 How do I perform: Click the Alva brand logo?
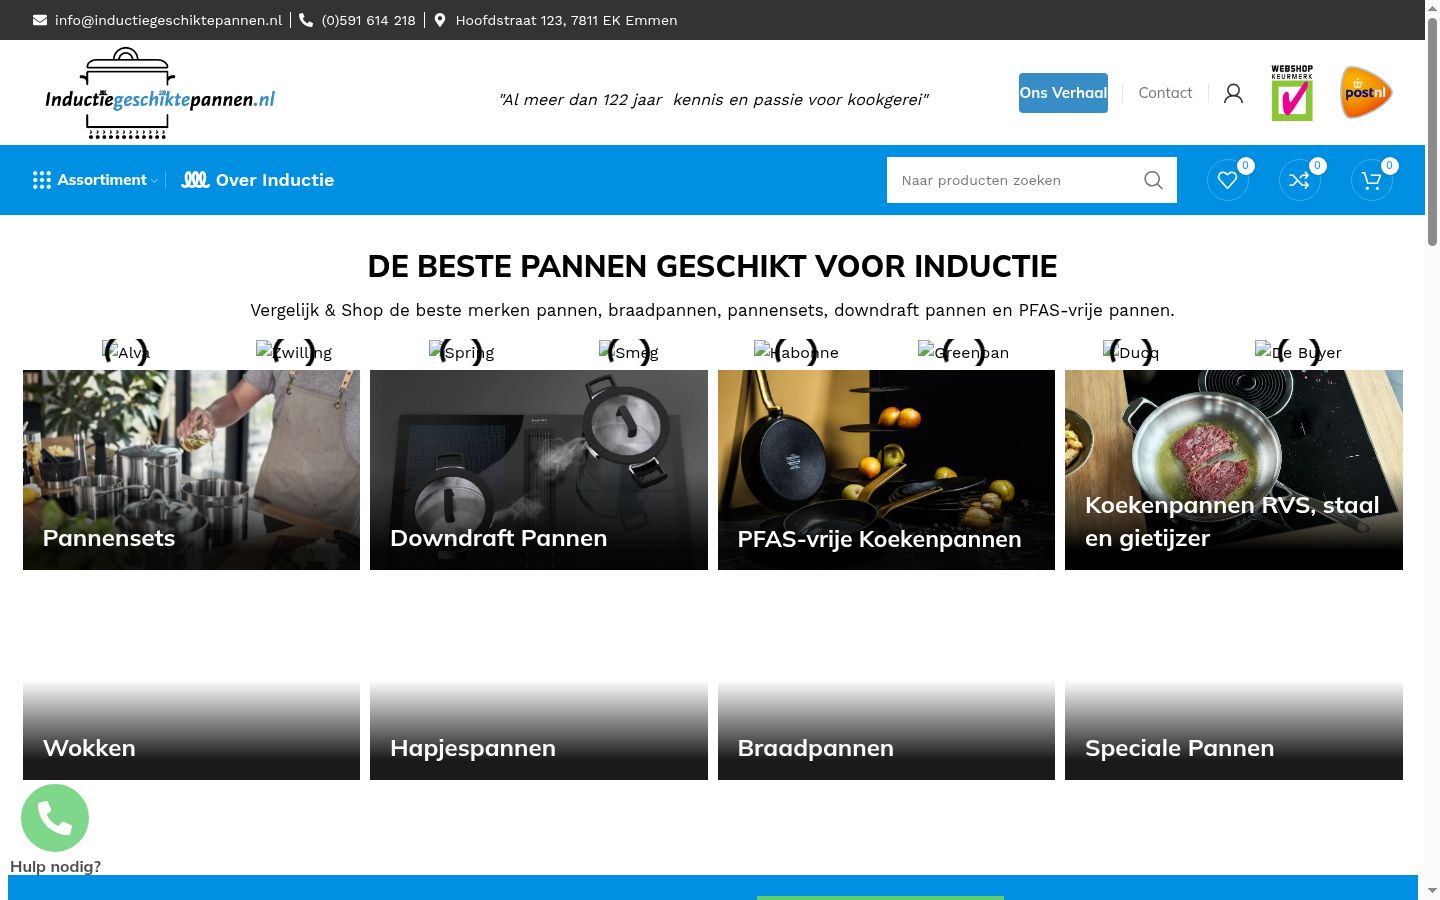pyautogui.click(x=126, y=352)
